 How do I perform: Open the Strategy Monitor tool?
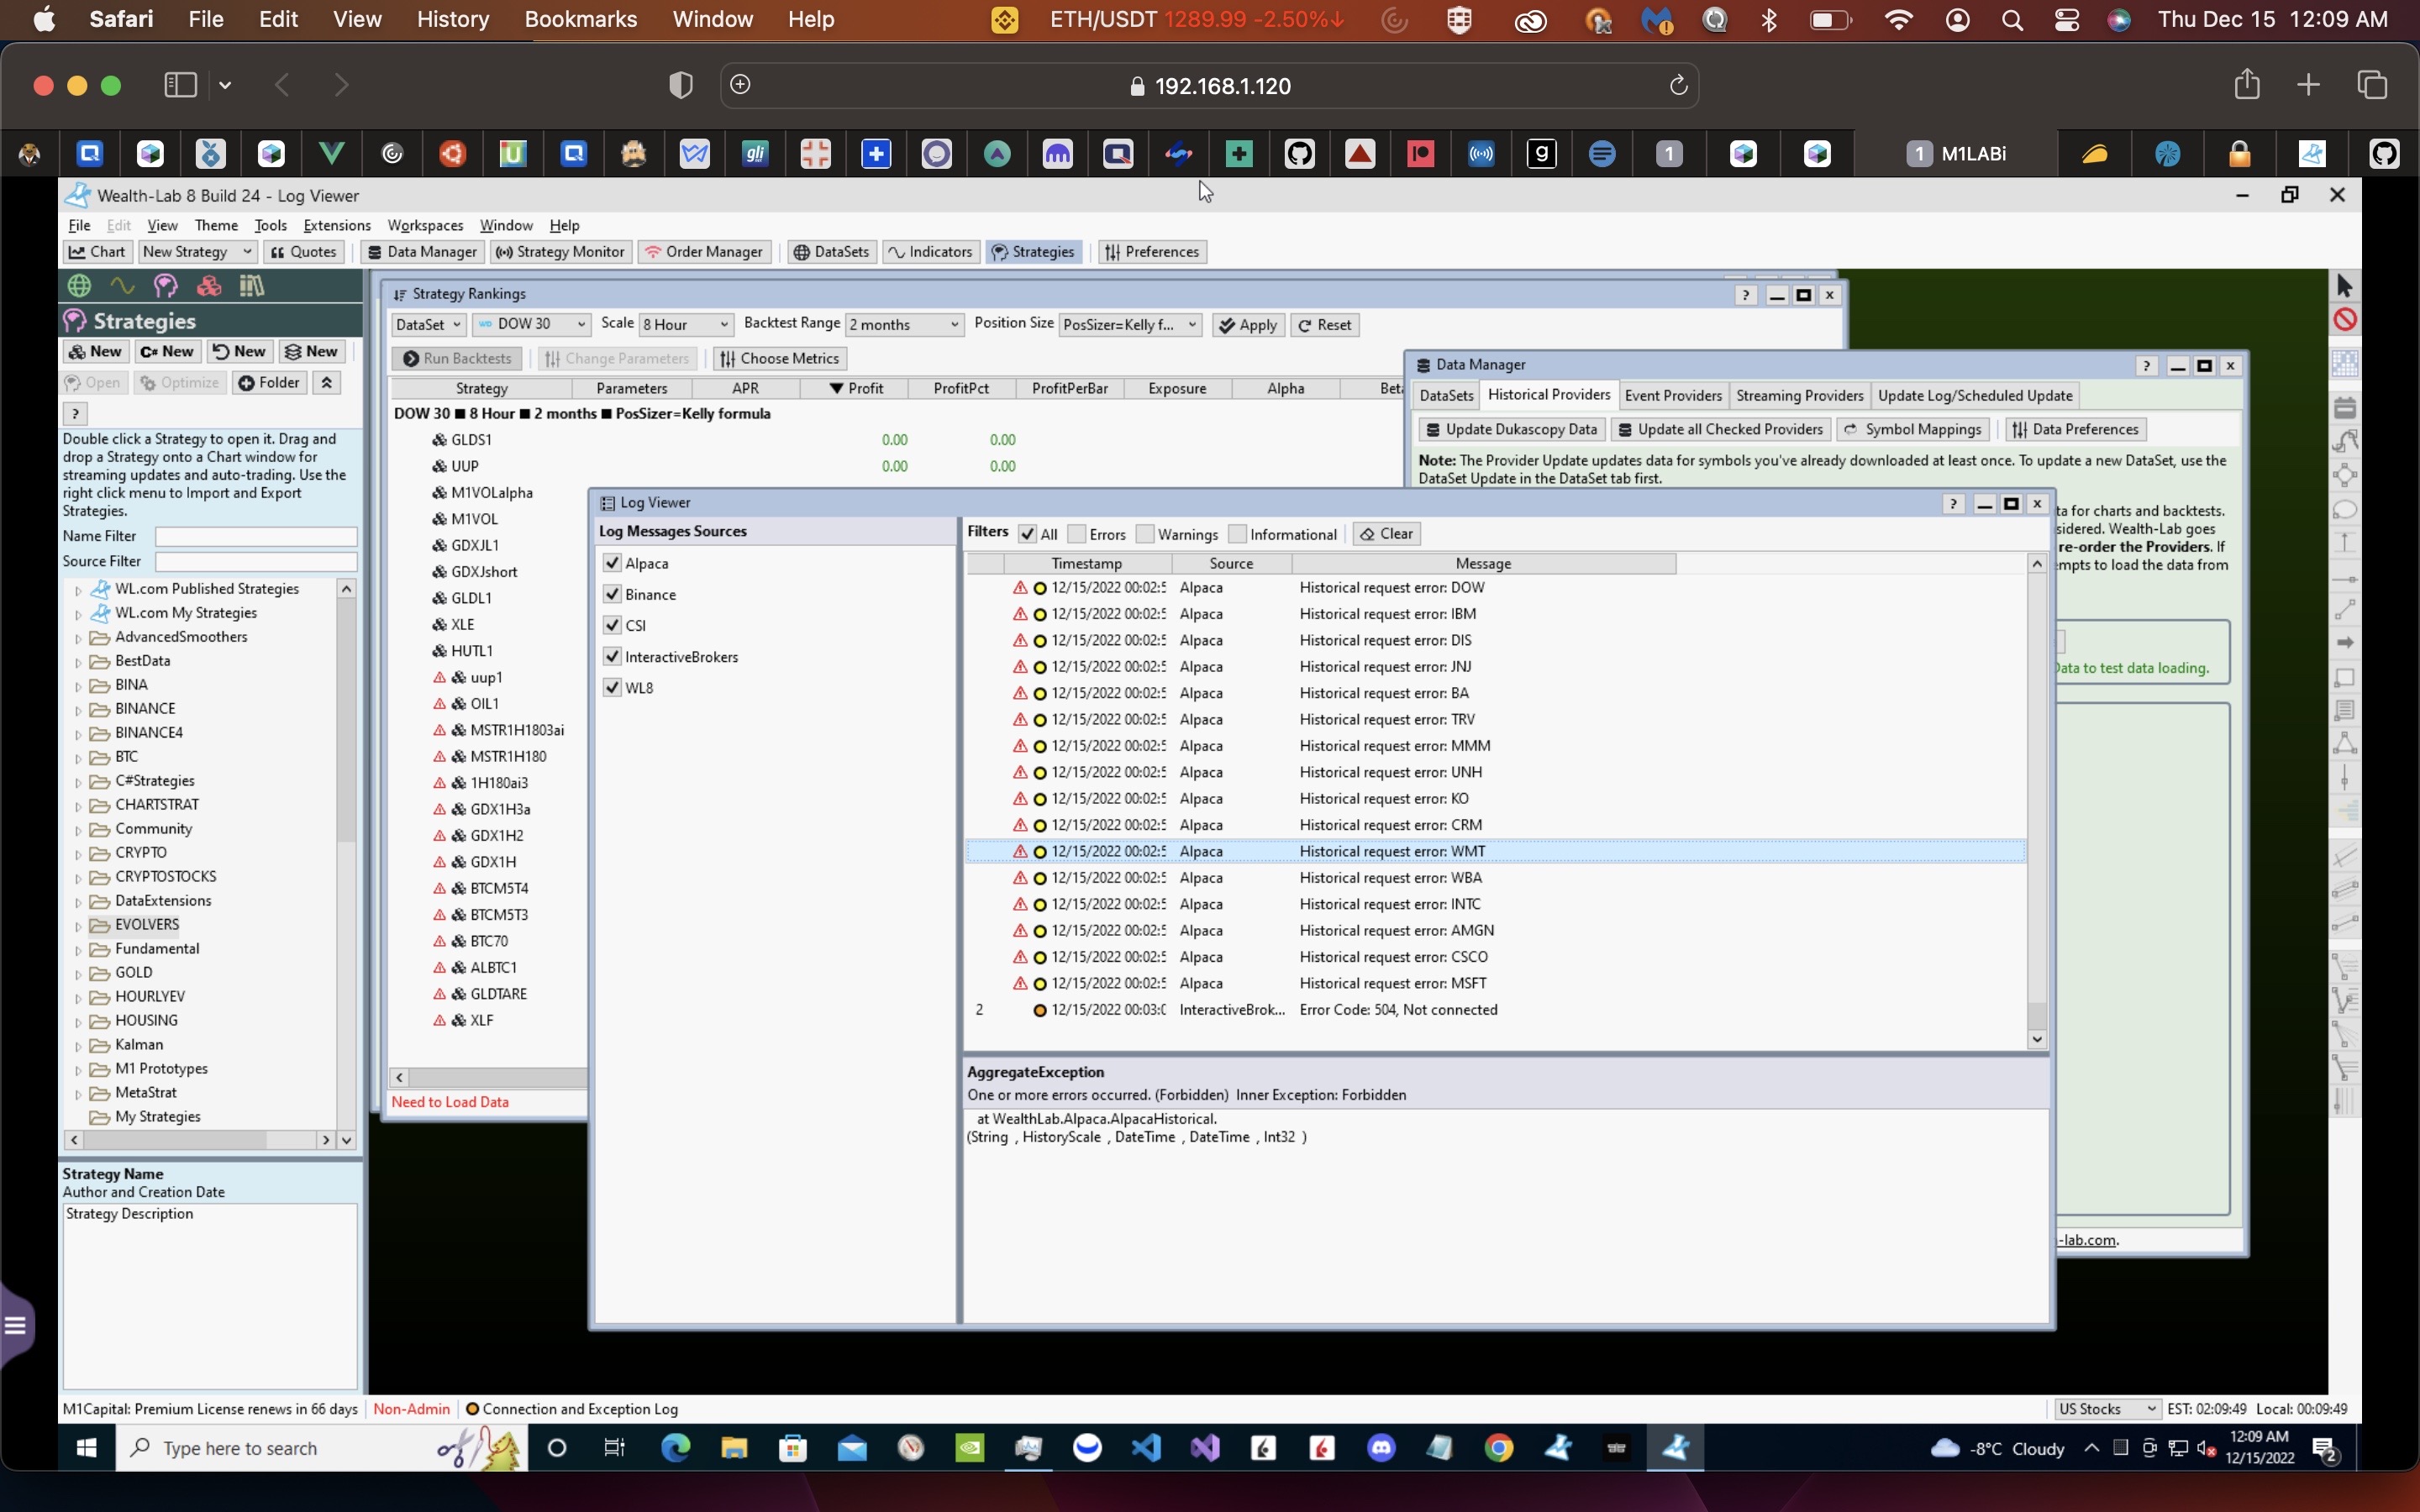(x=560, y=252)
